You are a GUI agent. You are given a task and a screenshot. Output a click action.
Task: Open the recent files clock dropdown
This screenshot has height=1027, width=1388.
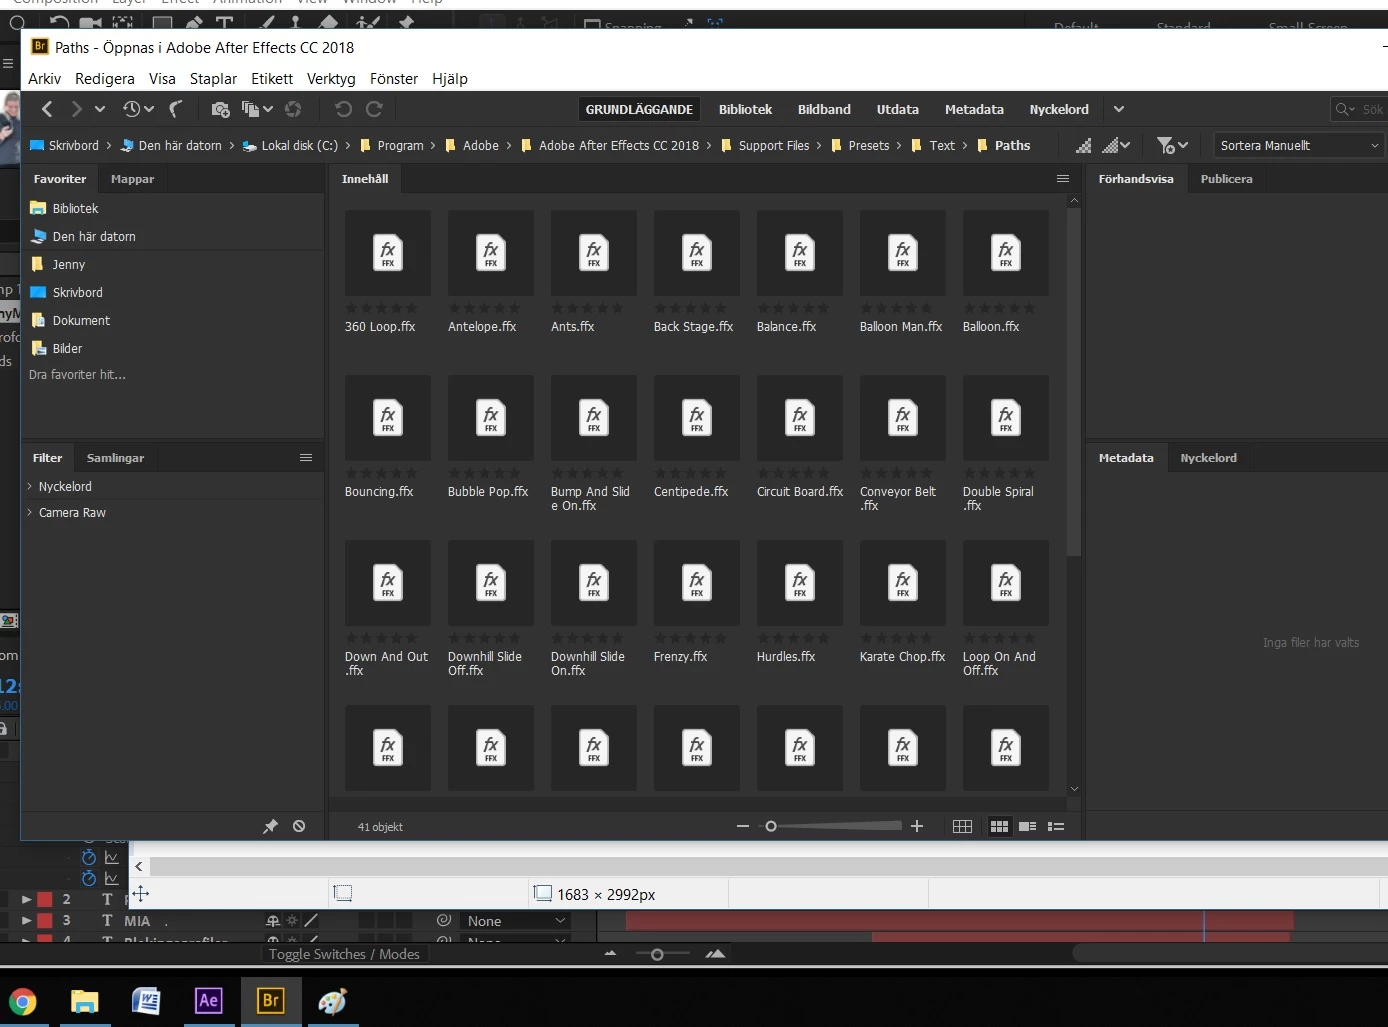[x=138, y=109]
